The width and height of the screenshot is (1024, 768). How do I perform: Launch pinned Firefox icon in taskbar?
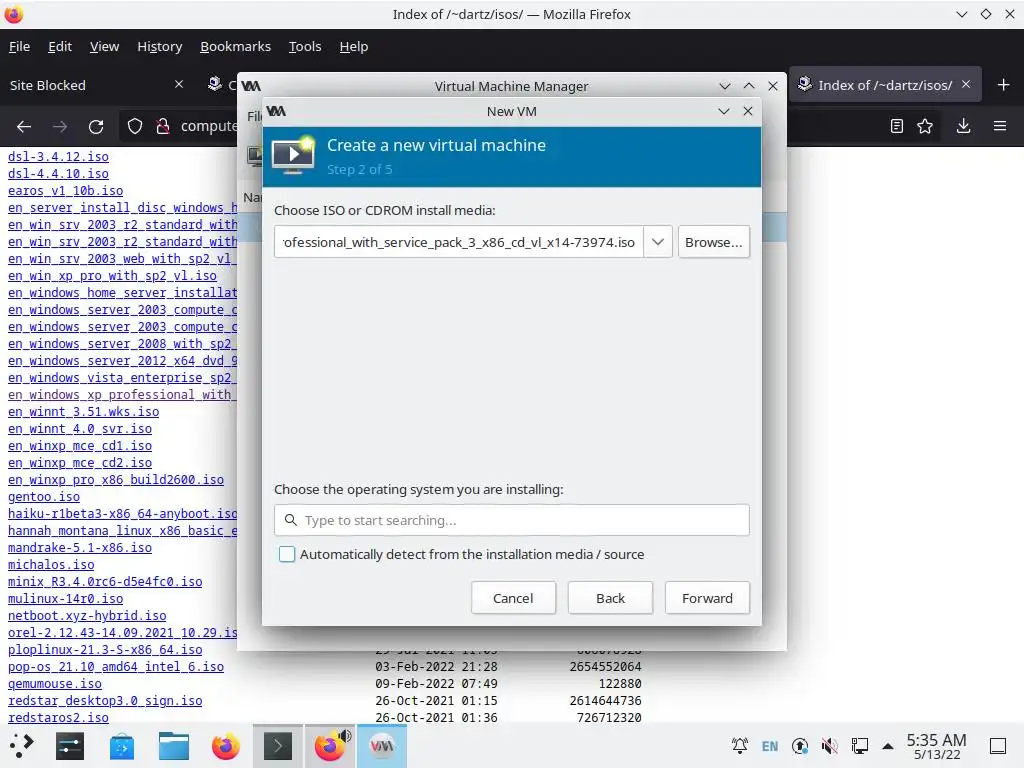tap(226, 746)
